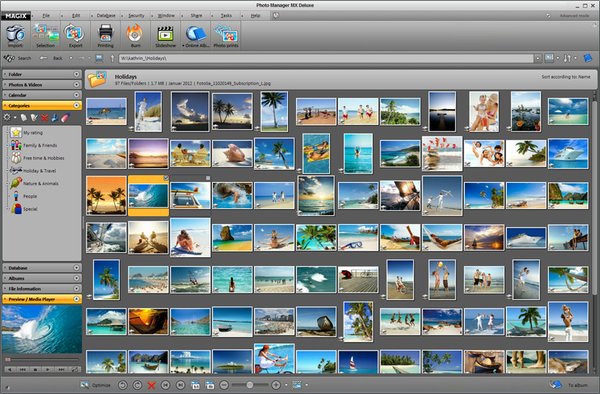Toggle the checkbox on the selected wave thumbnail

[166, 178]
